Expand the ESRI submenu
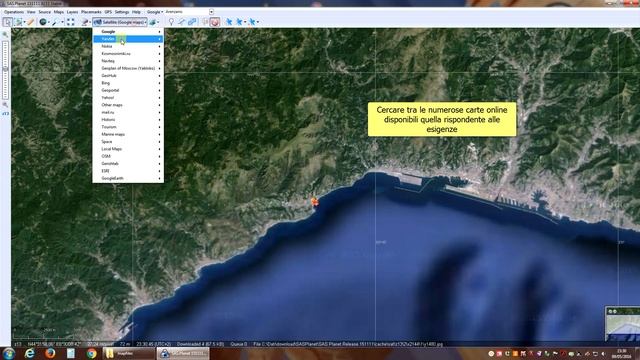640x360 pixels. coord(128,171)
